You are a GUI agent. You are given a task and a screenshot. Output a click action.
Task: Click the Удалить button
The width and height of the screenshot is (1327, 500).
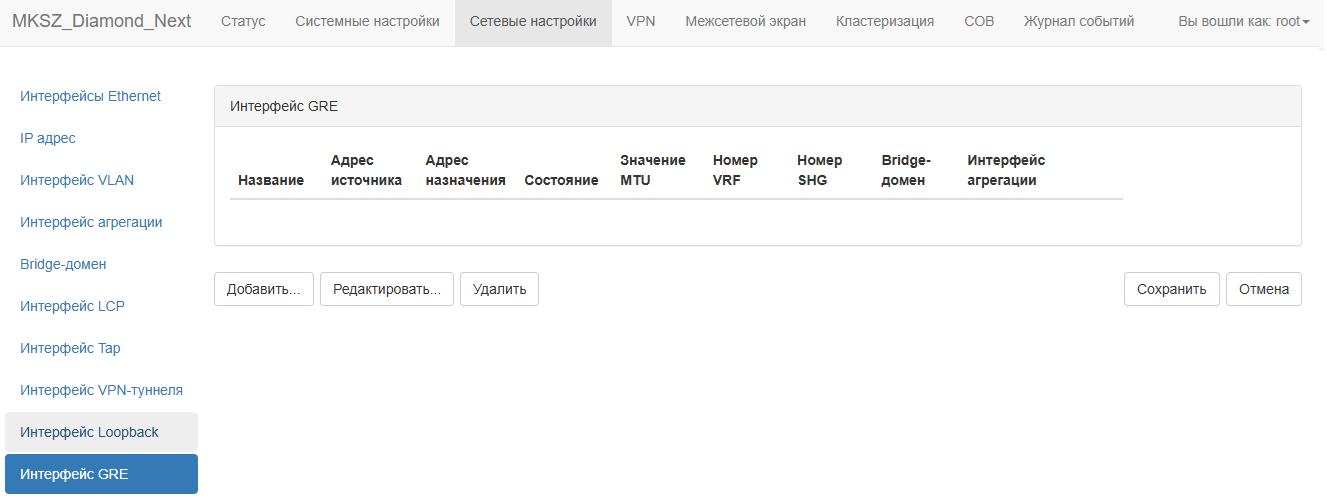[499, 289]
